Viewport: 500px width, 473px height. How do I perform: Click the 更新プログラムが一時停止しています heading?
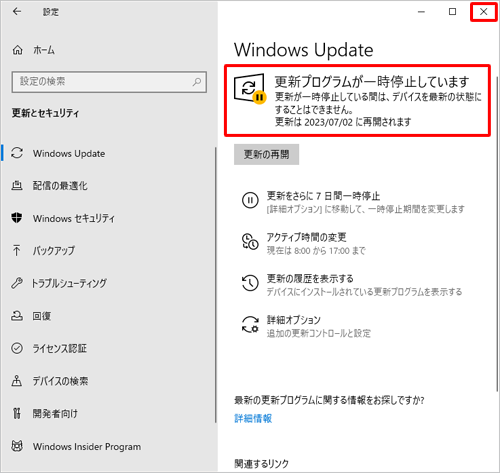click(372, 81)
